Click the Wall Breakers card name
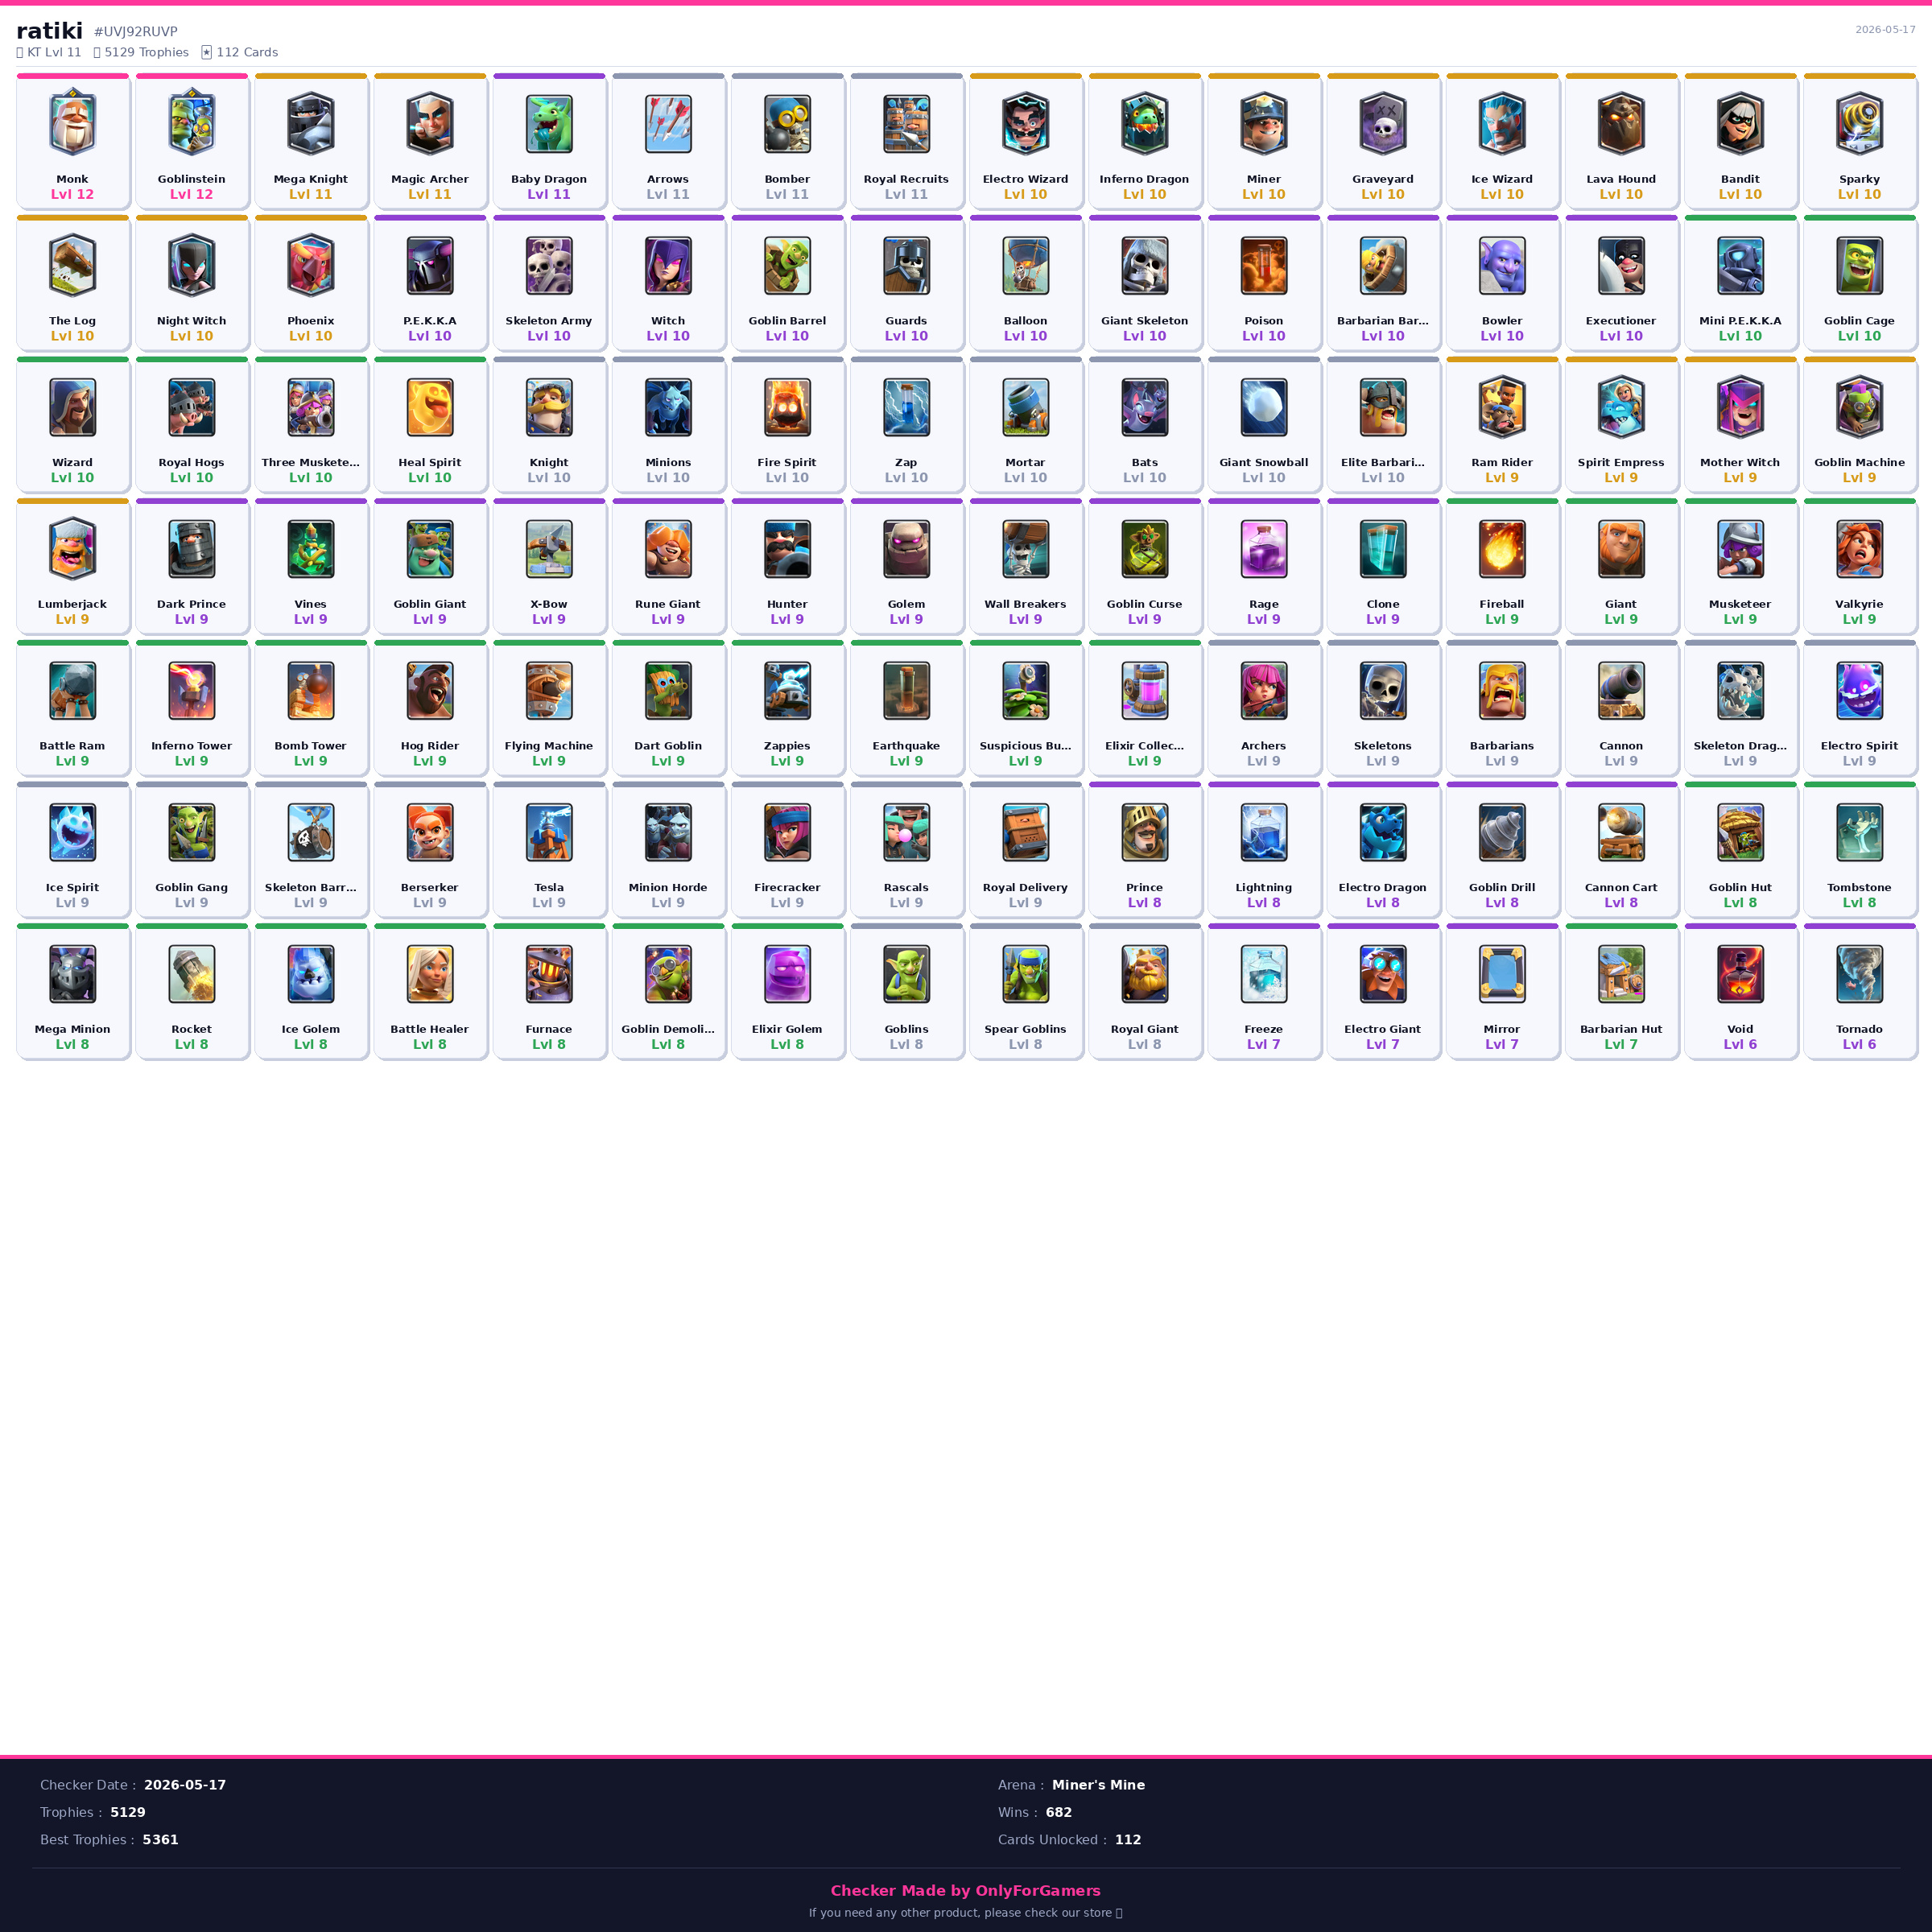This screenshot has height=1932, width=1932. [1026, 604]
